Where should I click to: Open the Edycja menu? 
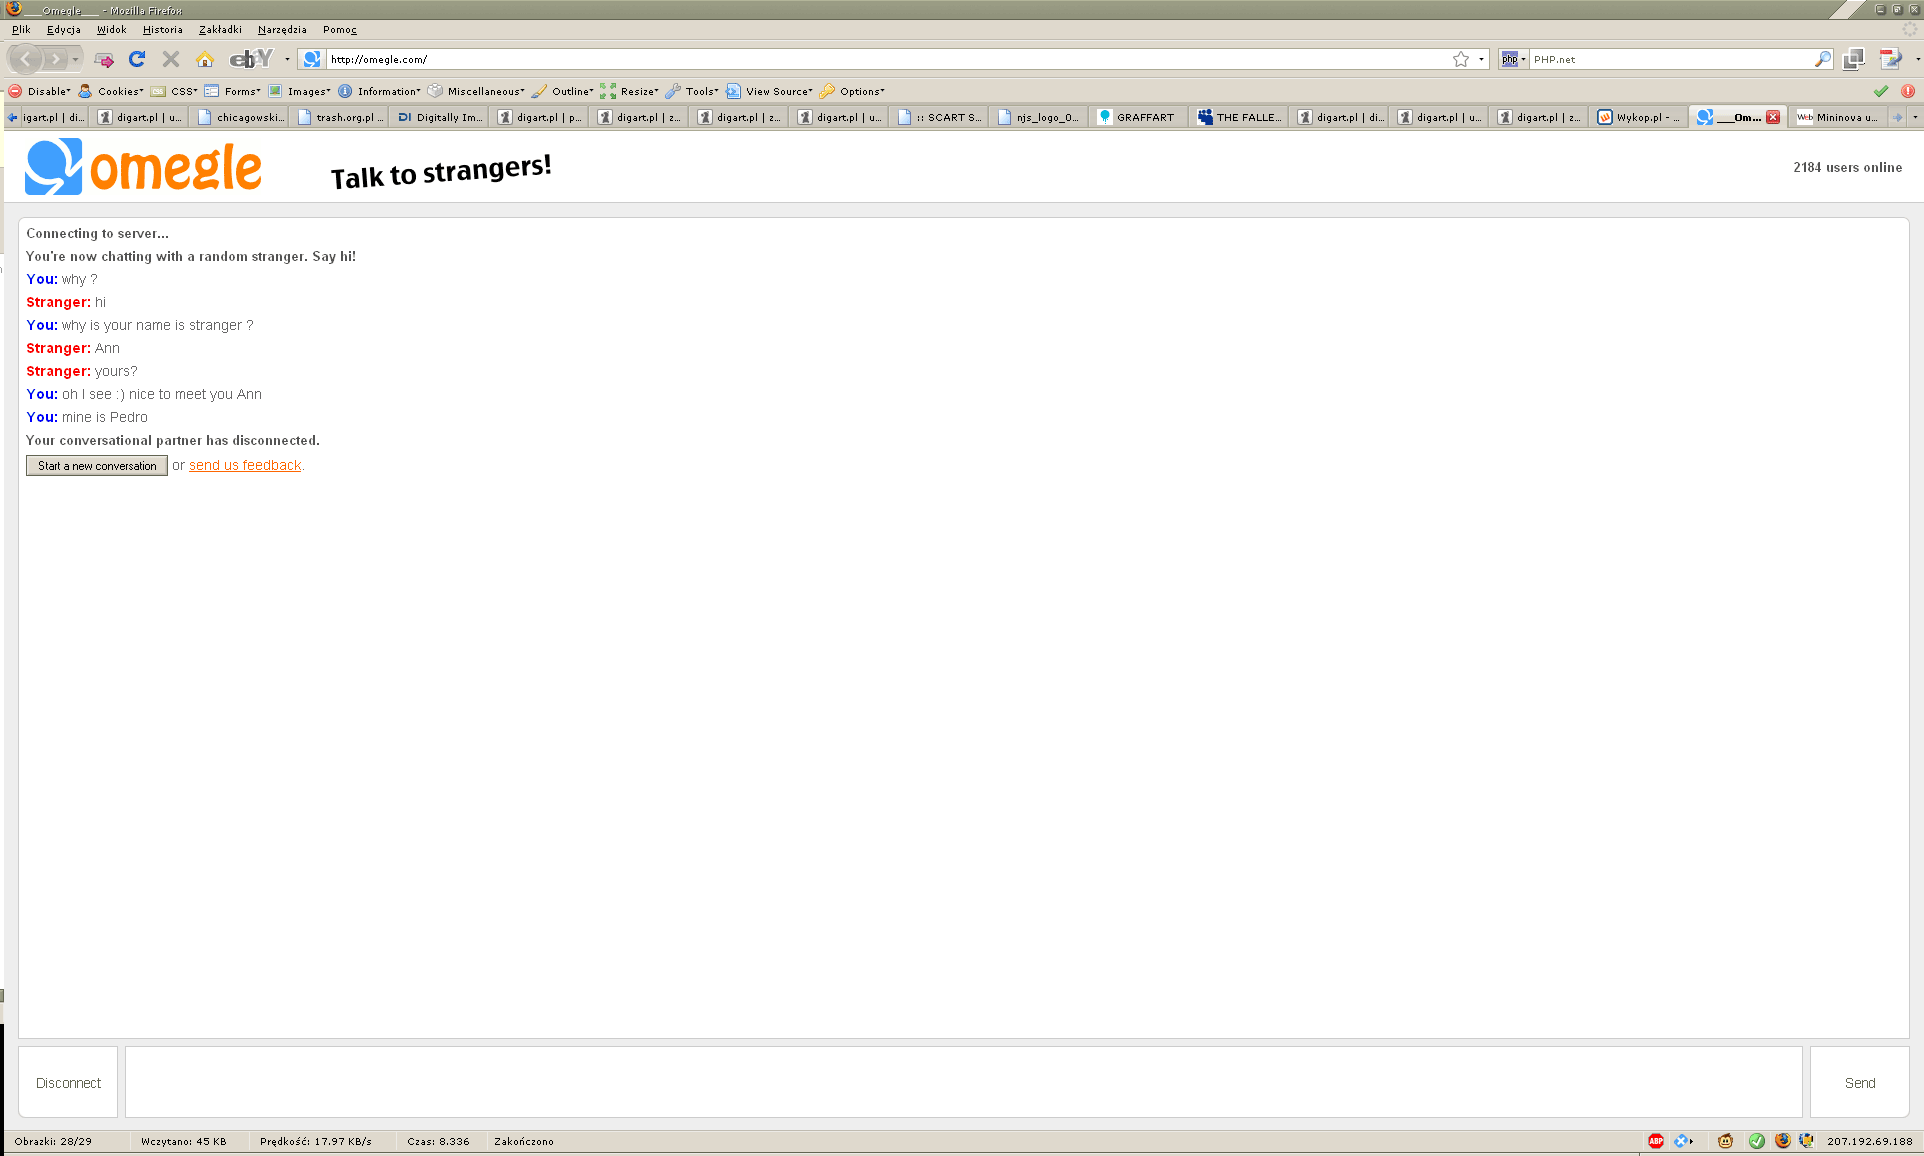[x=63, y=30]
